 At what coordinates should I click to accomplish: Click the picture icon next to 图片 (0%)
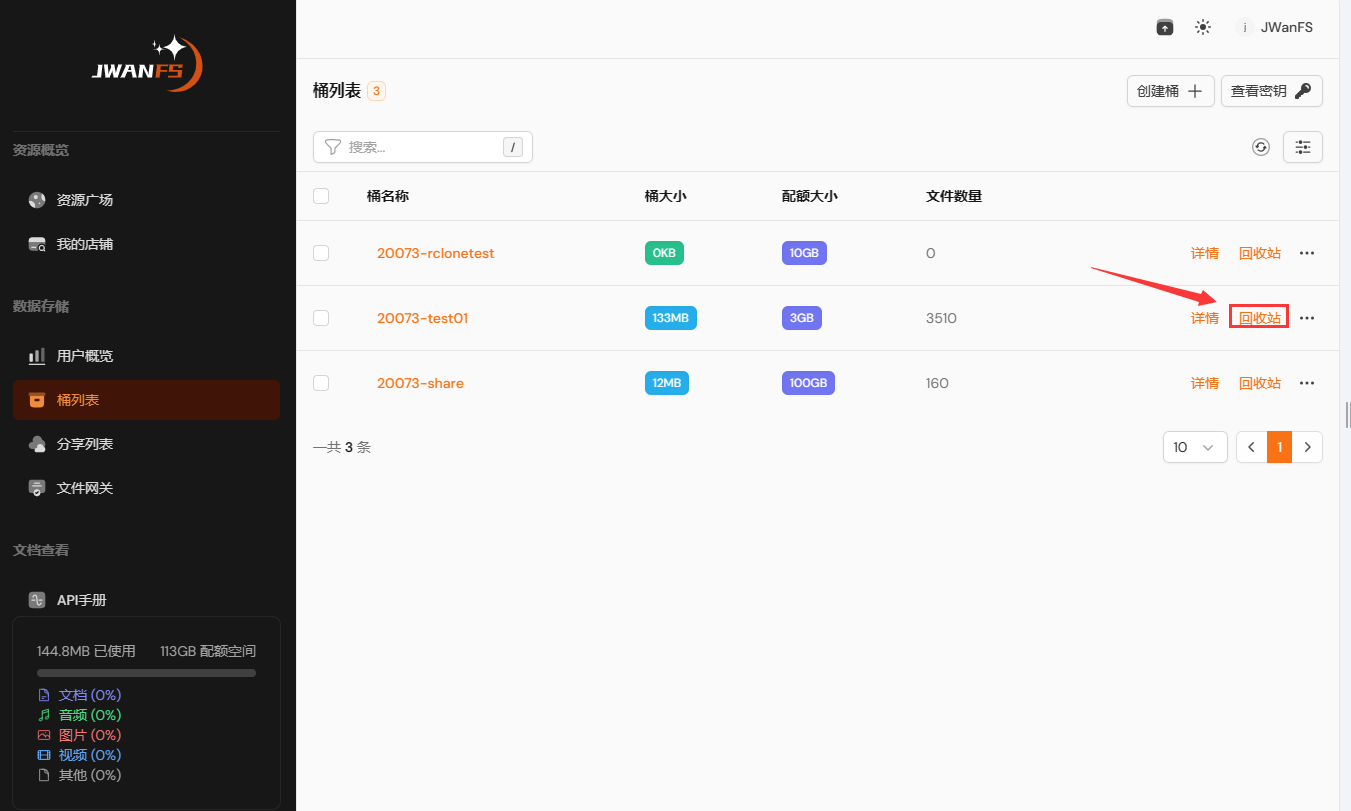43,735
